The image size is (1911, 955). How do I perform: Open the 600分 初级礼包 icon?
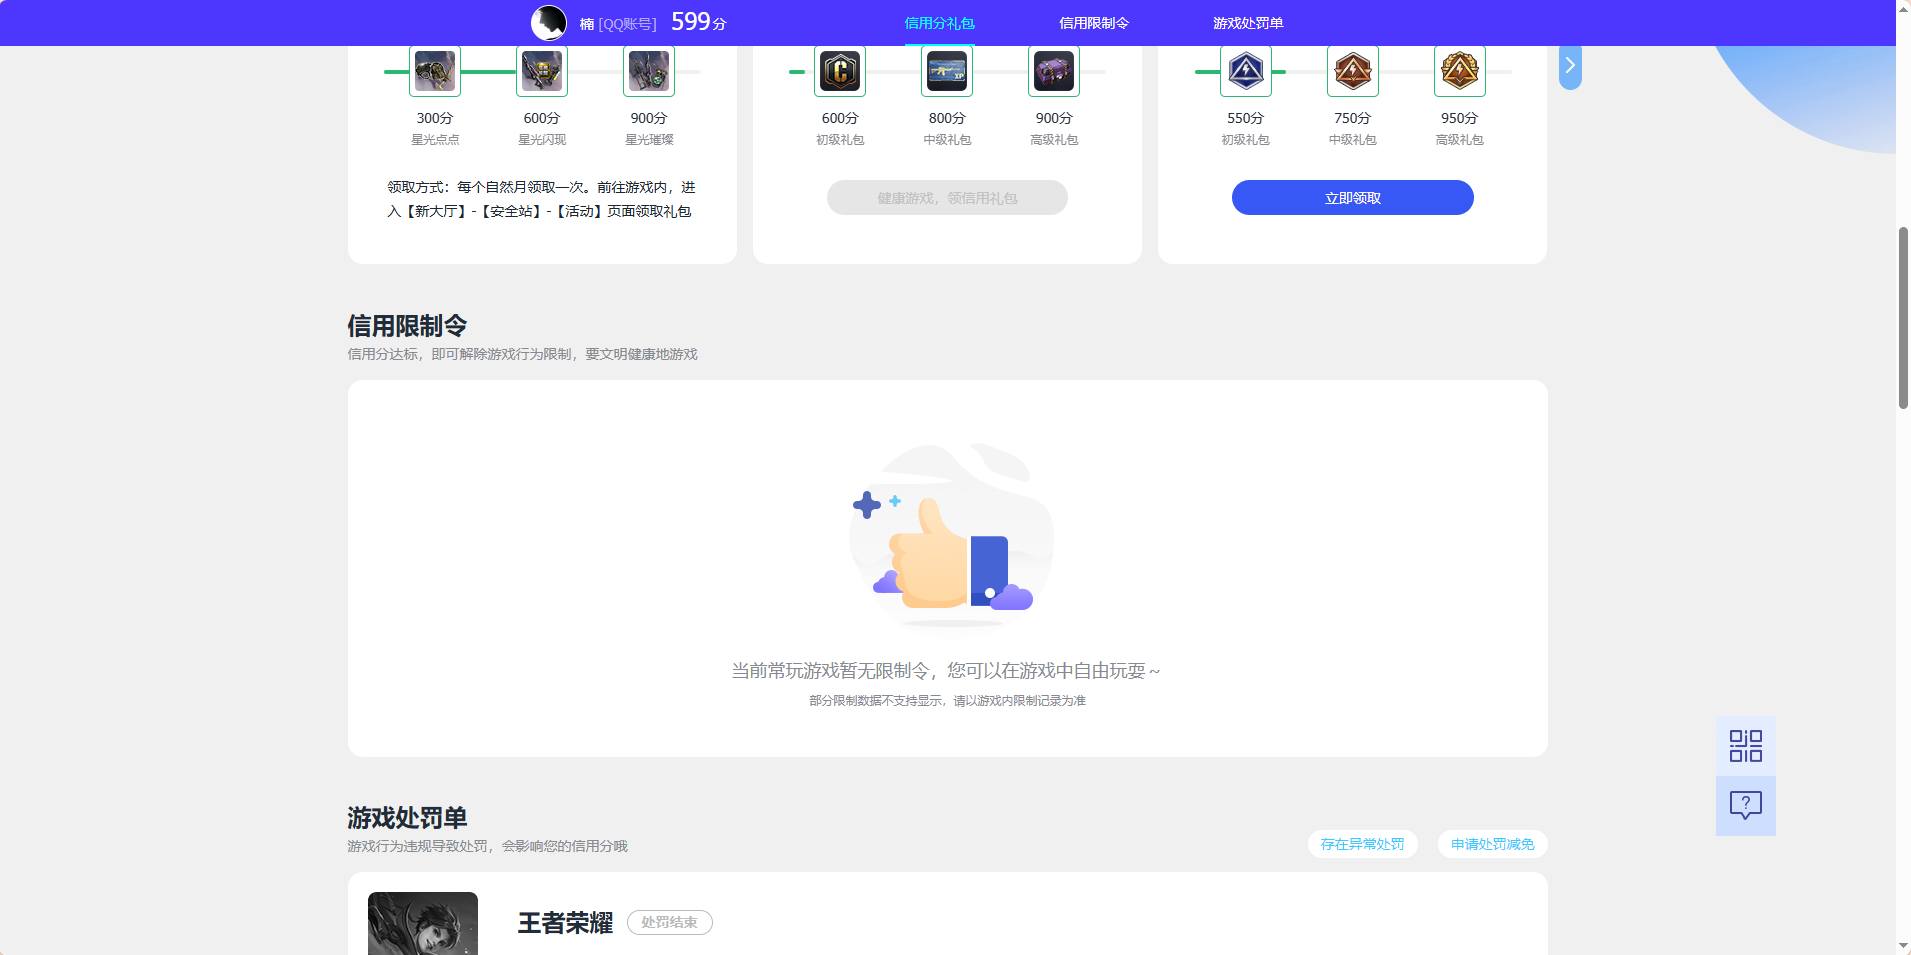(841, 70)
